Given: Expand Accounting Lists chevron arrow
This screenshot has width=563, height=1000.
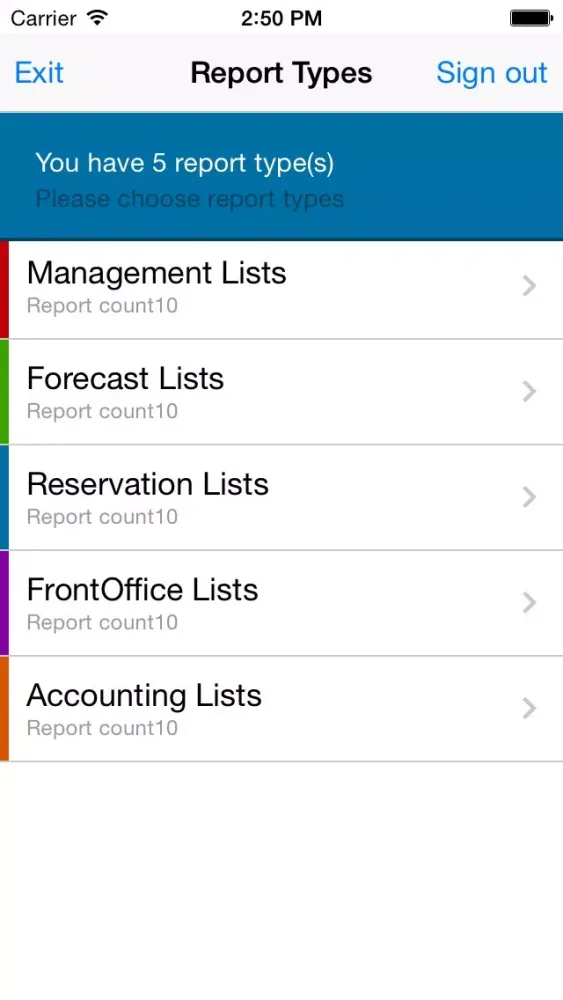Looking at the screenshot, I should (x=529, y=709).
